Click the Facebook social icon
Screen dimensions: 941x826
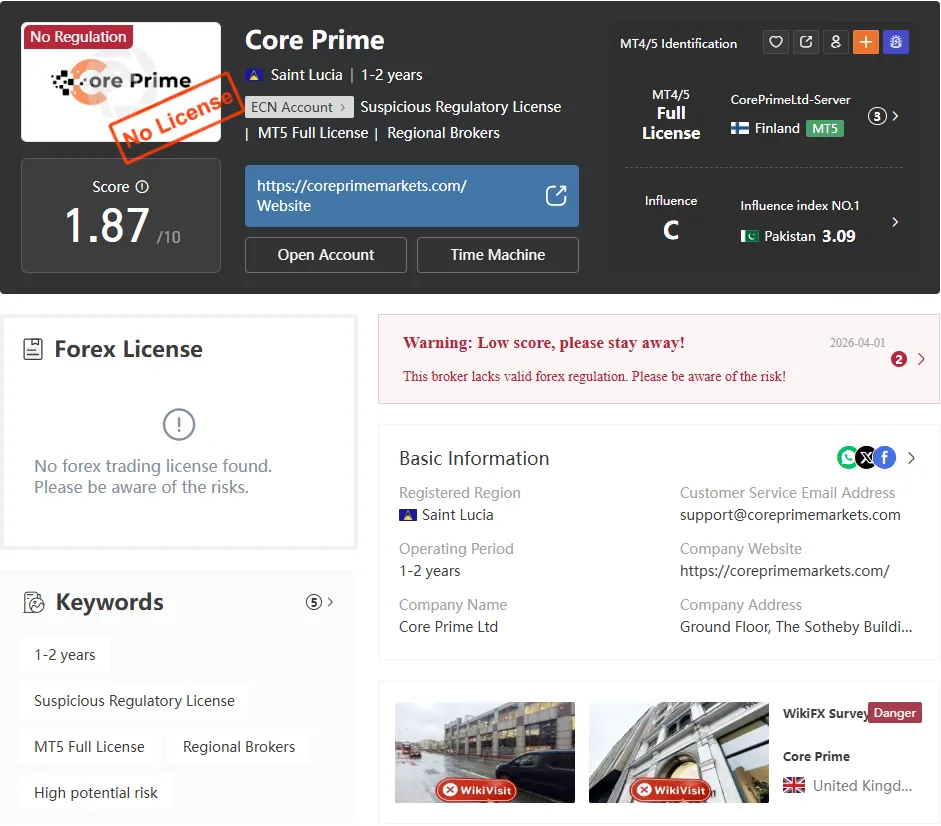(885, 457)
